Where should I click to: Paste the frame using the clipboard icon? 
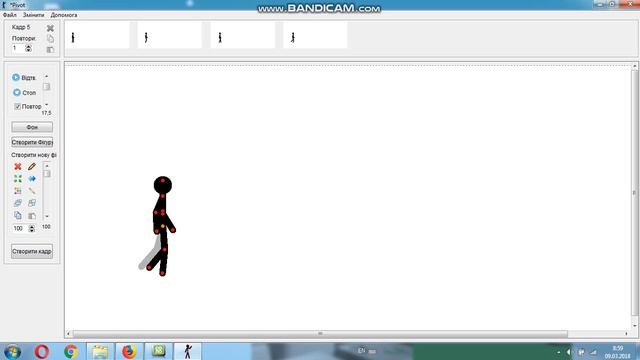click(x=50, y=49)
